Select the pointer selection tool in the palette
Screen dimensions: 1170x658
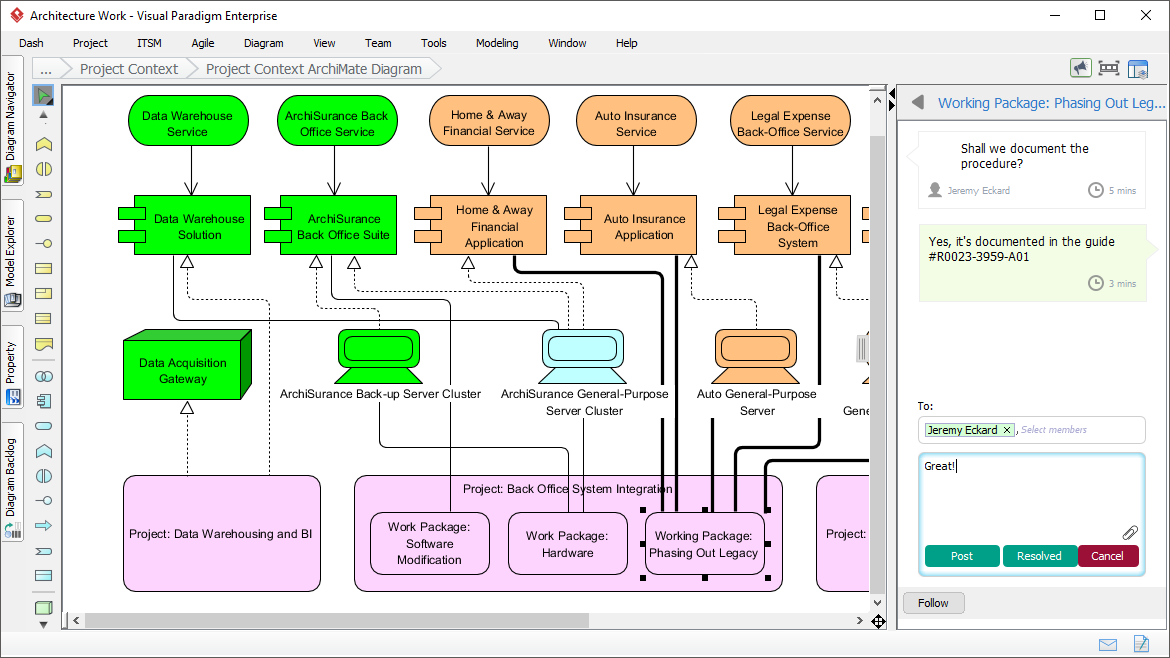click(x=43, y=95)
